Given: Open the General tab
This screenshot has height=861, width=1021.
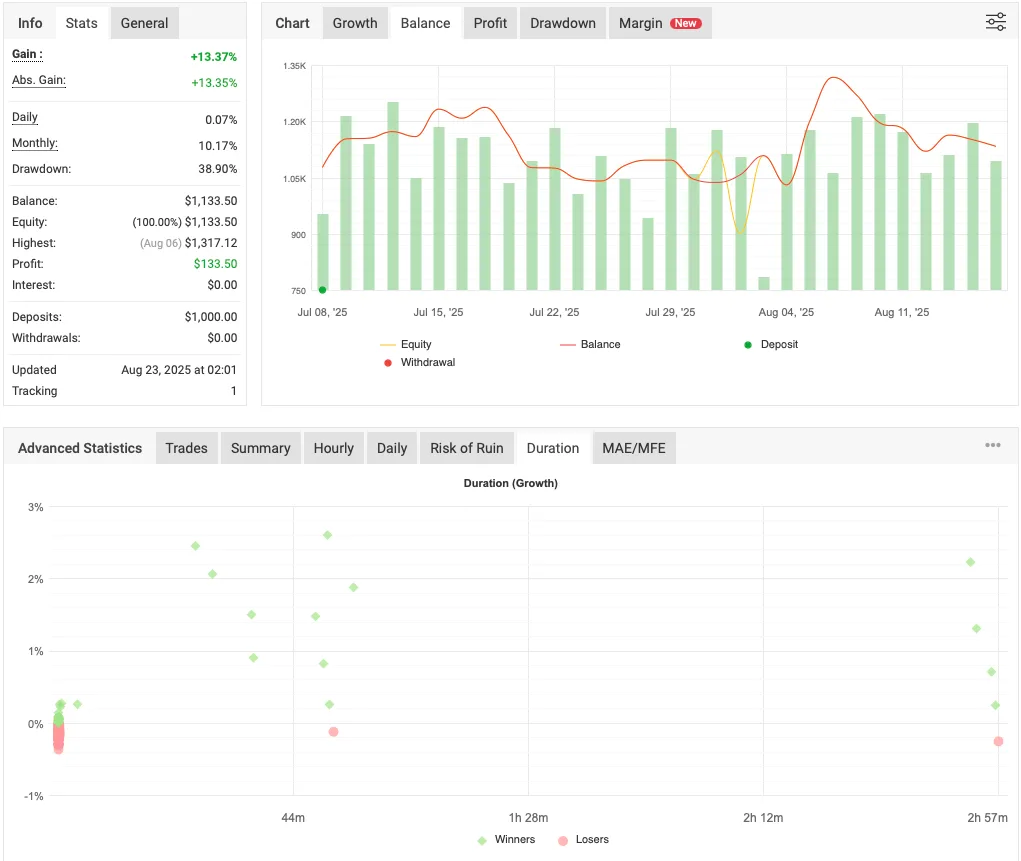Looking at the screenshot, I should [144, 22].
